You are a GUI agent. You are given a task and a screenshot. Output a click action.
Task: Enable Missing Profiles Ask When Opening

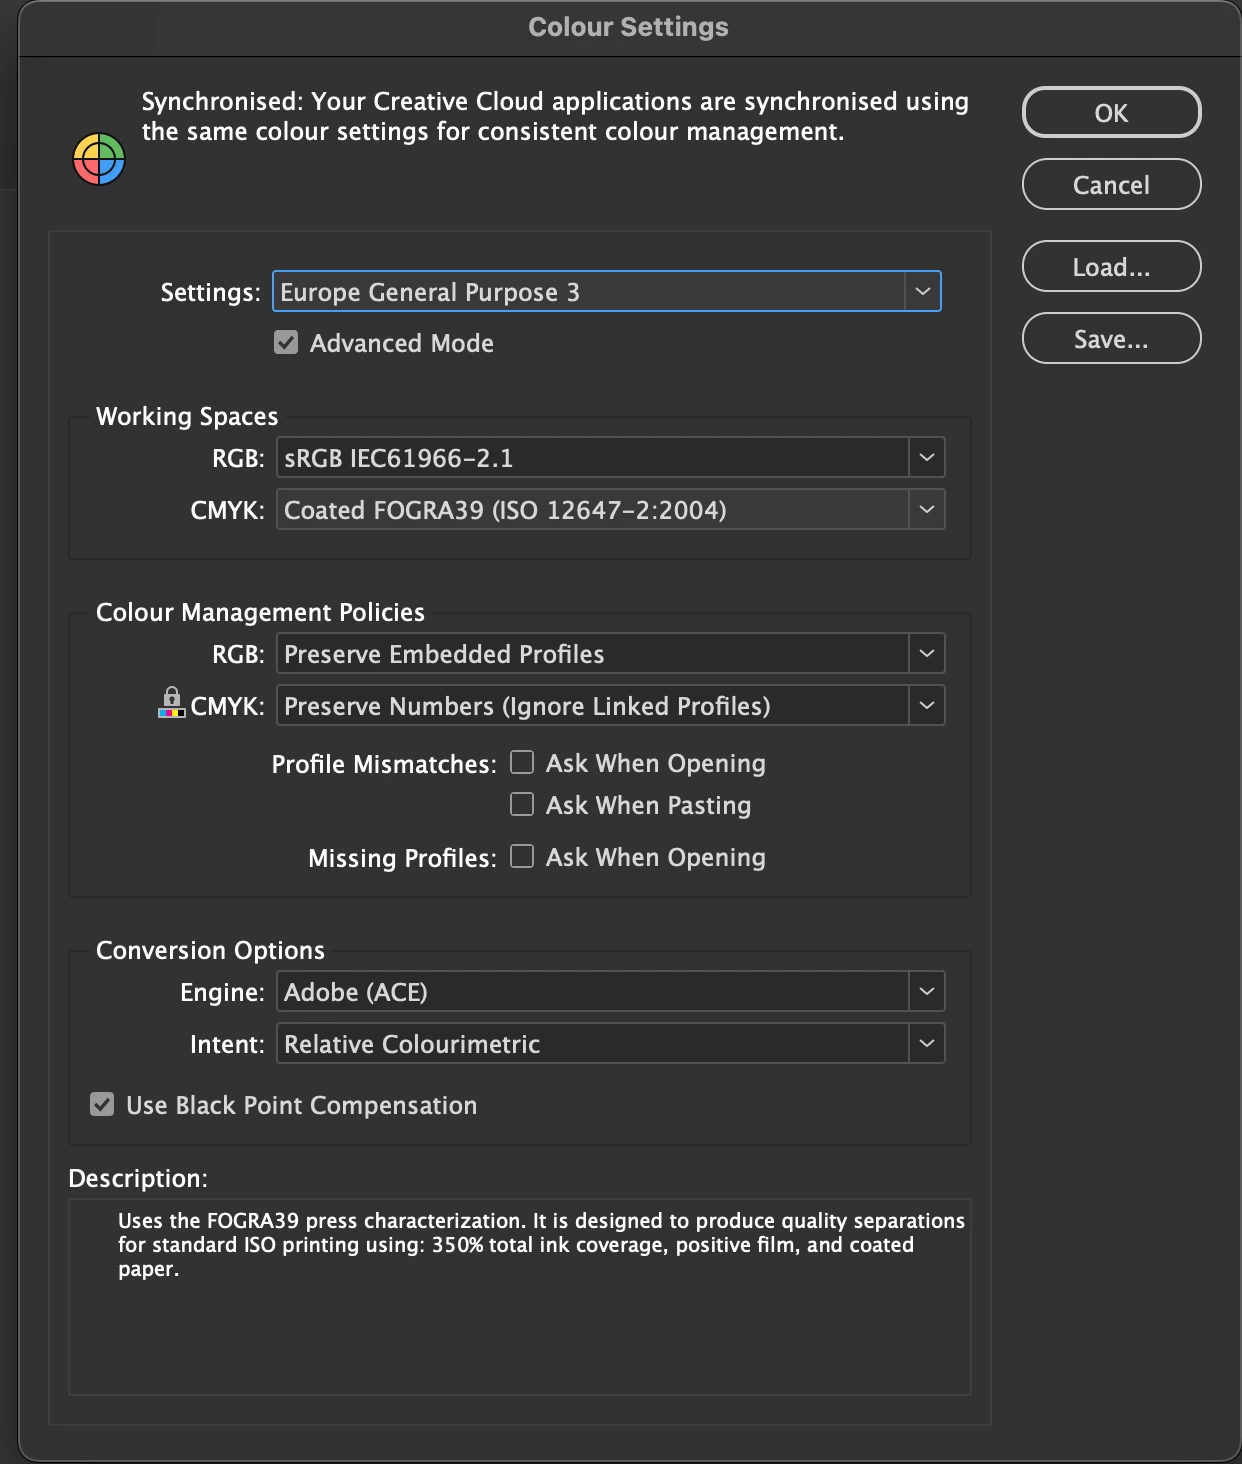point(522,857)
